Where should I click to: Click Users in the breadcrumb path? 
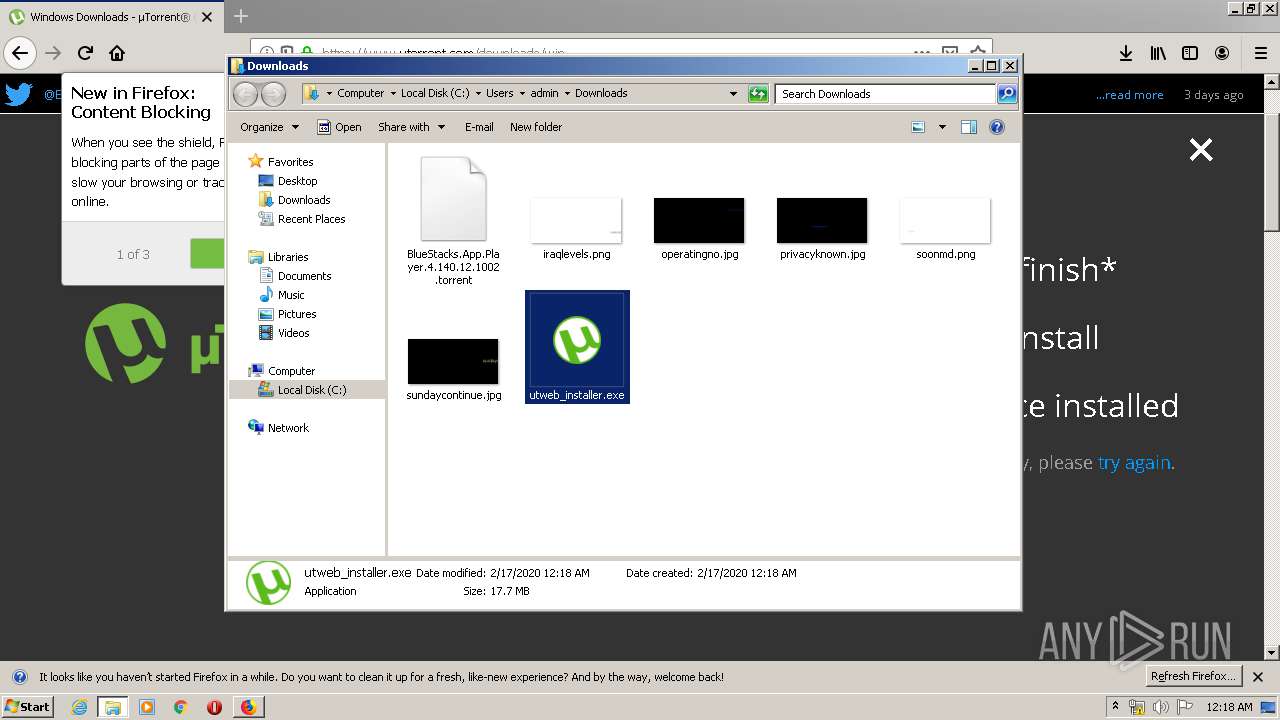pyautogui.click(x=499, y=93)
